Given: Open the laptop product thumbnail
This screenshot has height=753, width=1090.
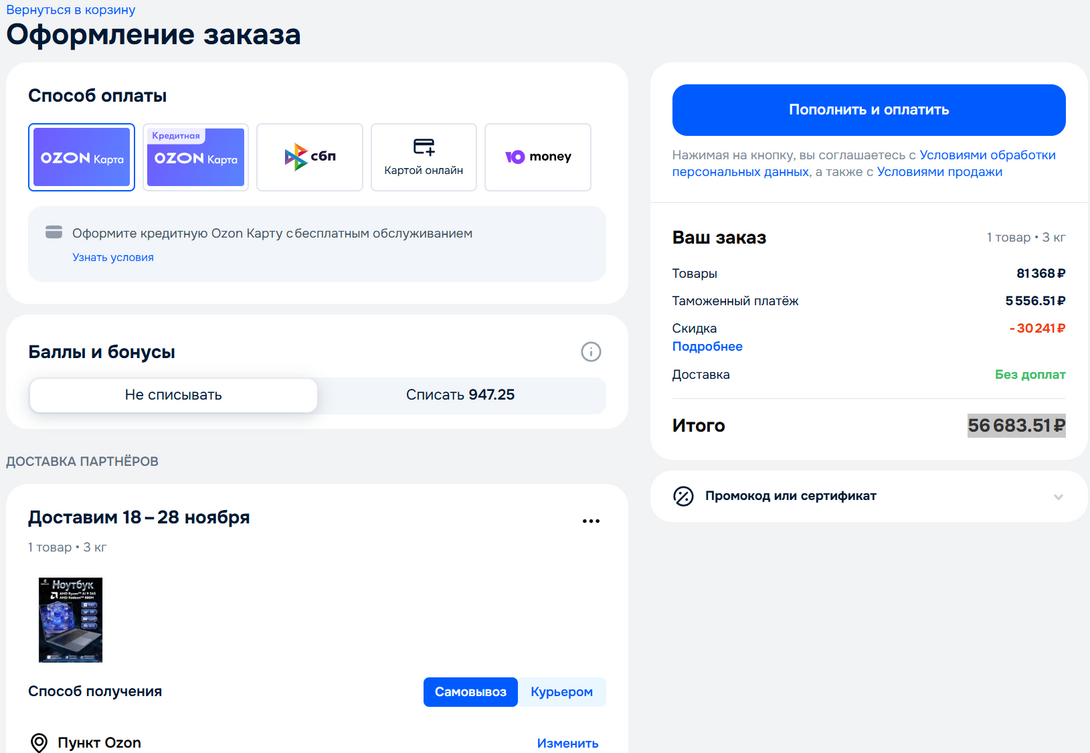Looking at the screenshot, I should pos(70,620).
